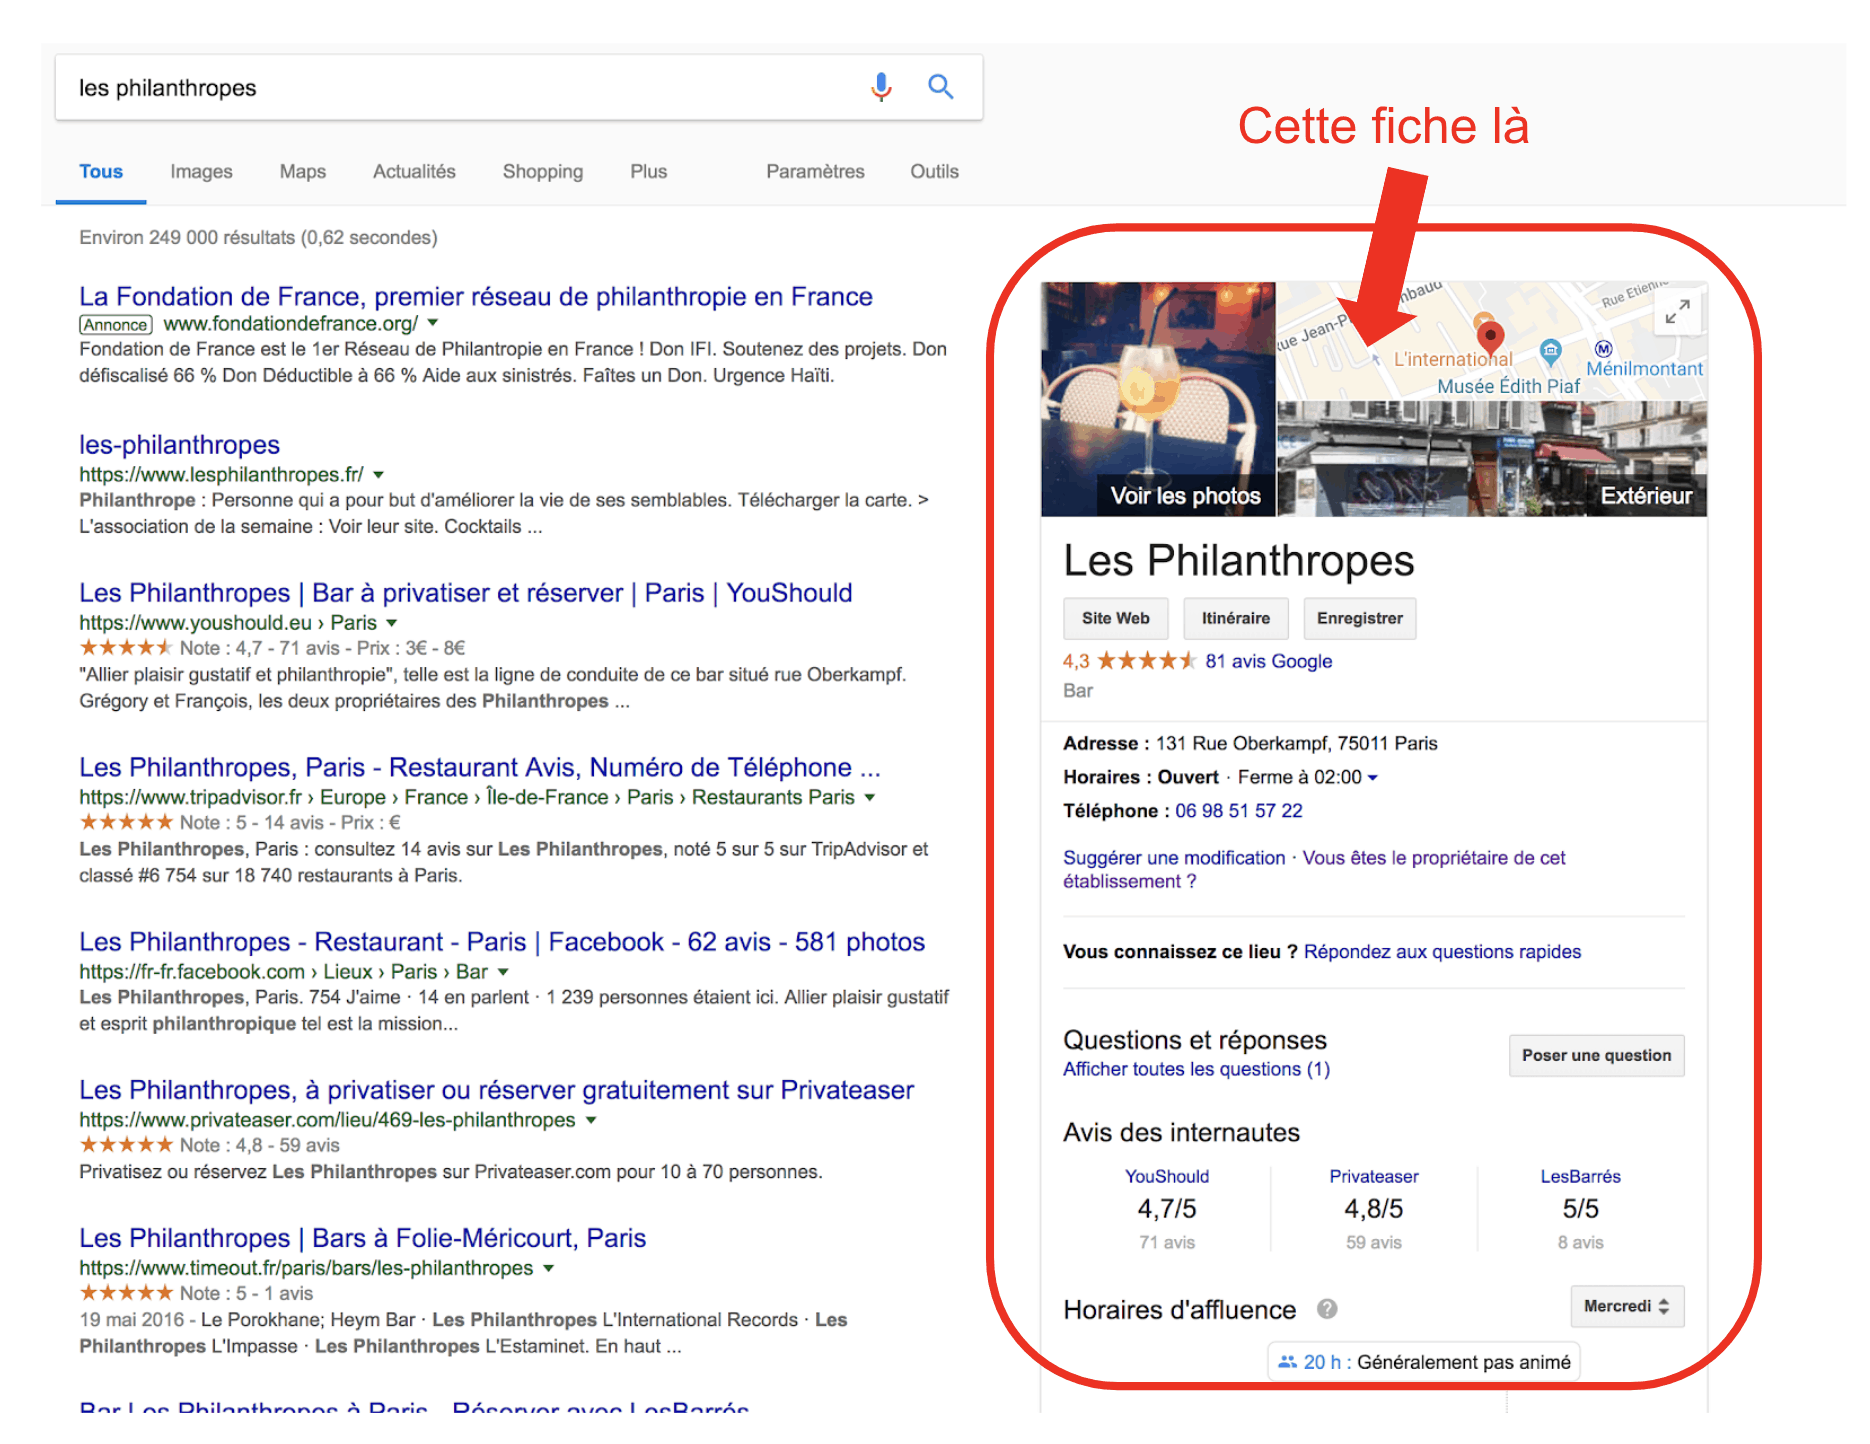Click the Site Web button
The width and height of the screenshot is (1870, 1444).
point(1114,618)
